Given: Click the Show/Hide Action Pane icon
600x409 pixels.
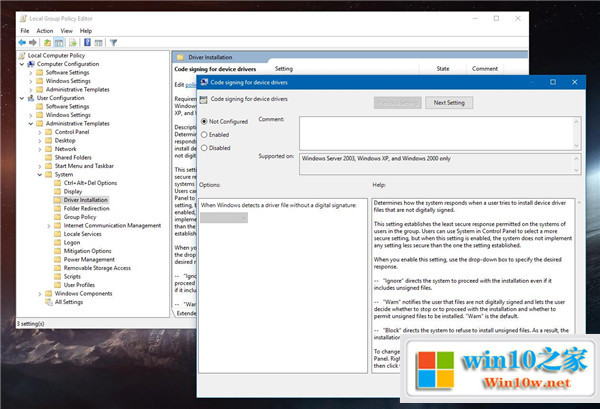Looking at the screenshot, I should pos(98,42).
